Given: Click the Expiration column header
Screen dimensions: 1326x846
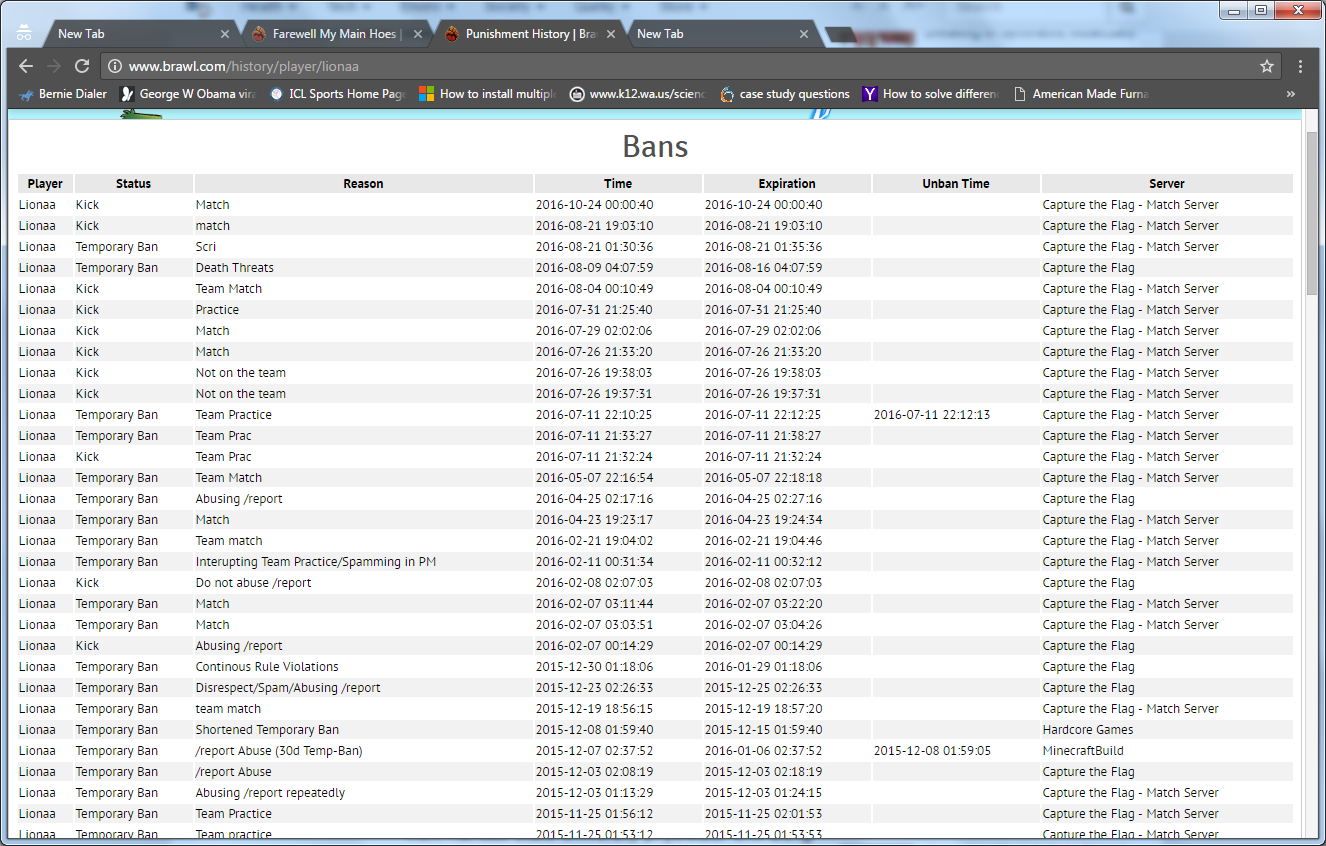Looking at the screenshot, I should [786, 184].
